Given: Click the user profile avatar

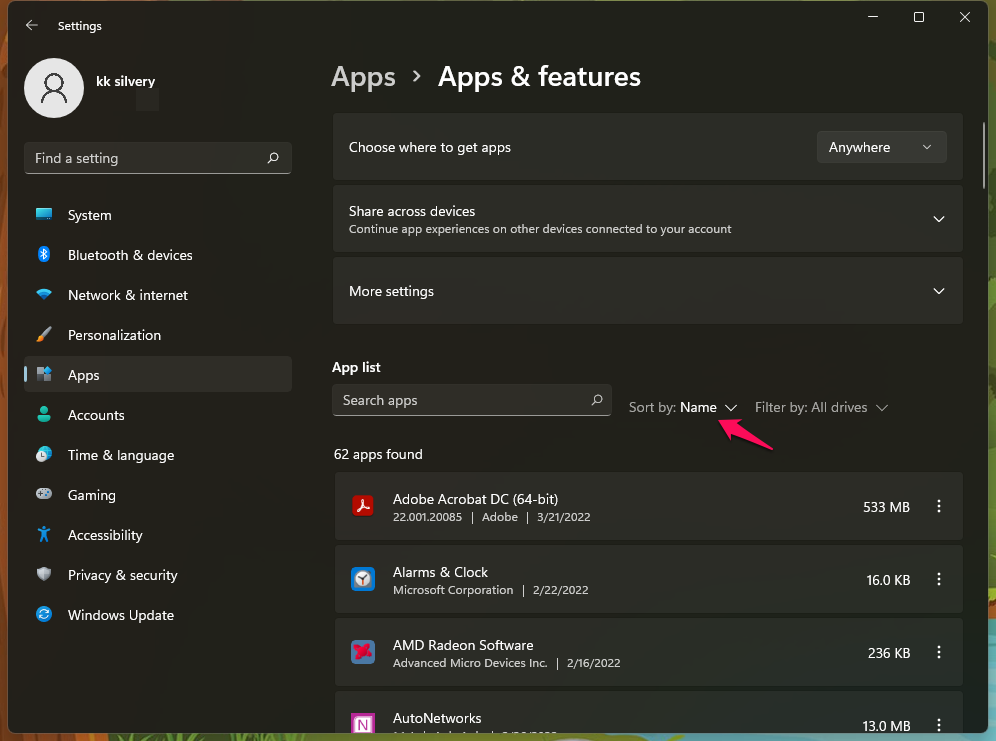Looking at the screenshot, I should click(54, 88).
